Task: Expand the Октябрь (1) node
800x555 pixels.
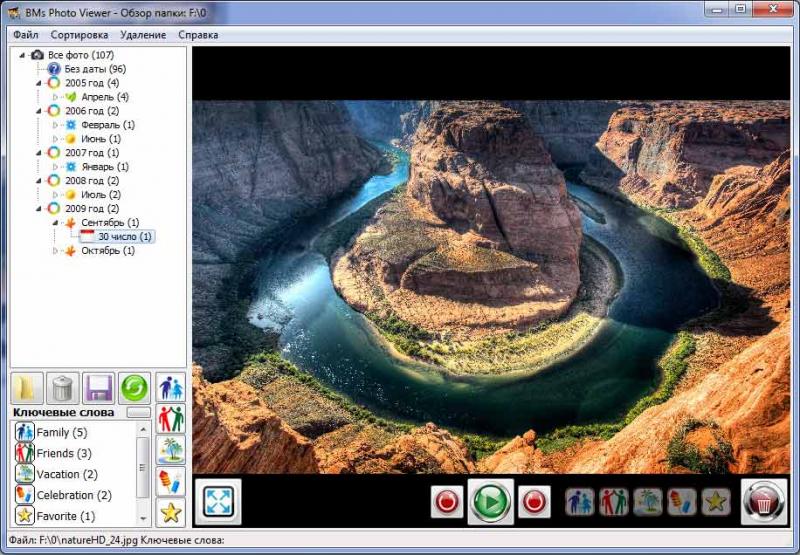Action: (55, 250)
